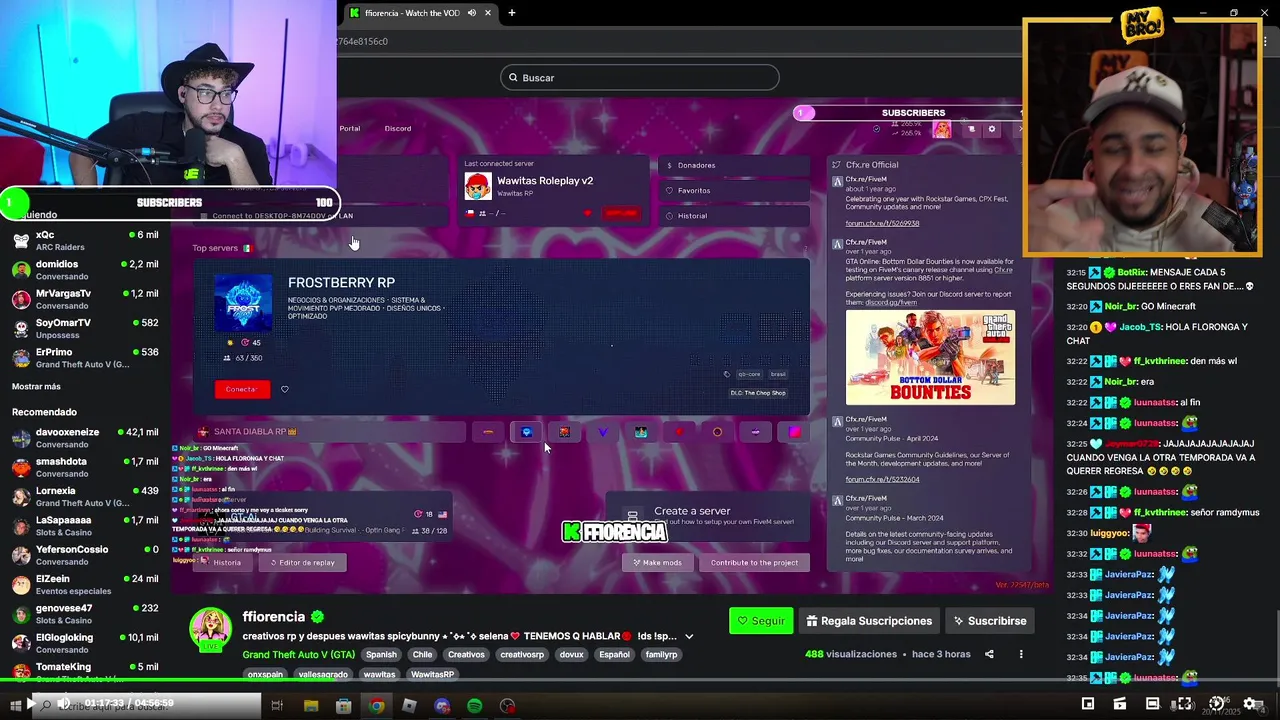This screenshot has width=1280, height=720.
Task: Play the VOD with the play button
Action: click(31, 704)
